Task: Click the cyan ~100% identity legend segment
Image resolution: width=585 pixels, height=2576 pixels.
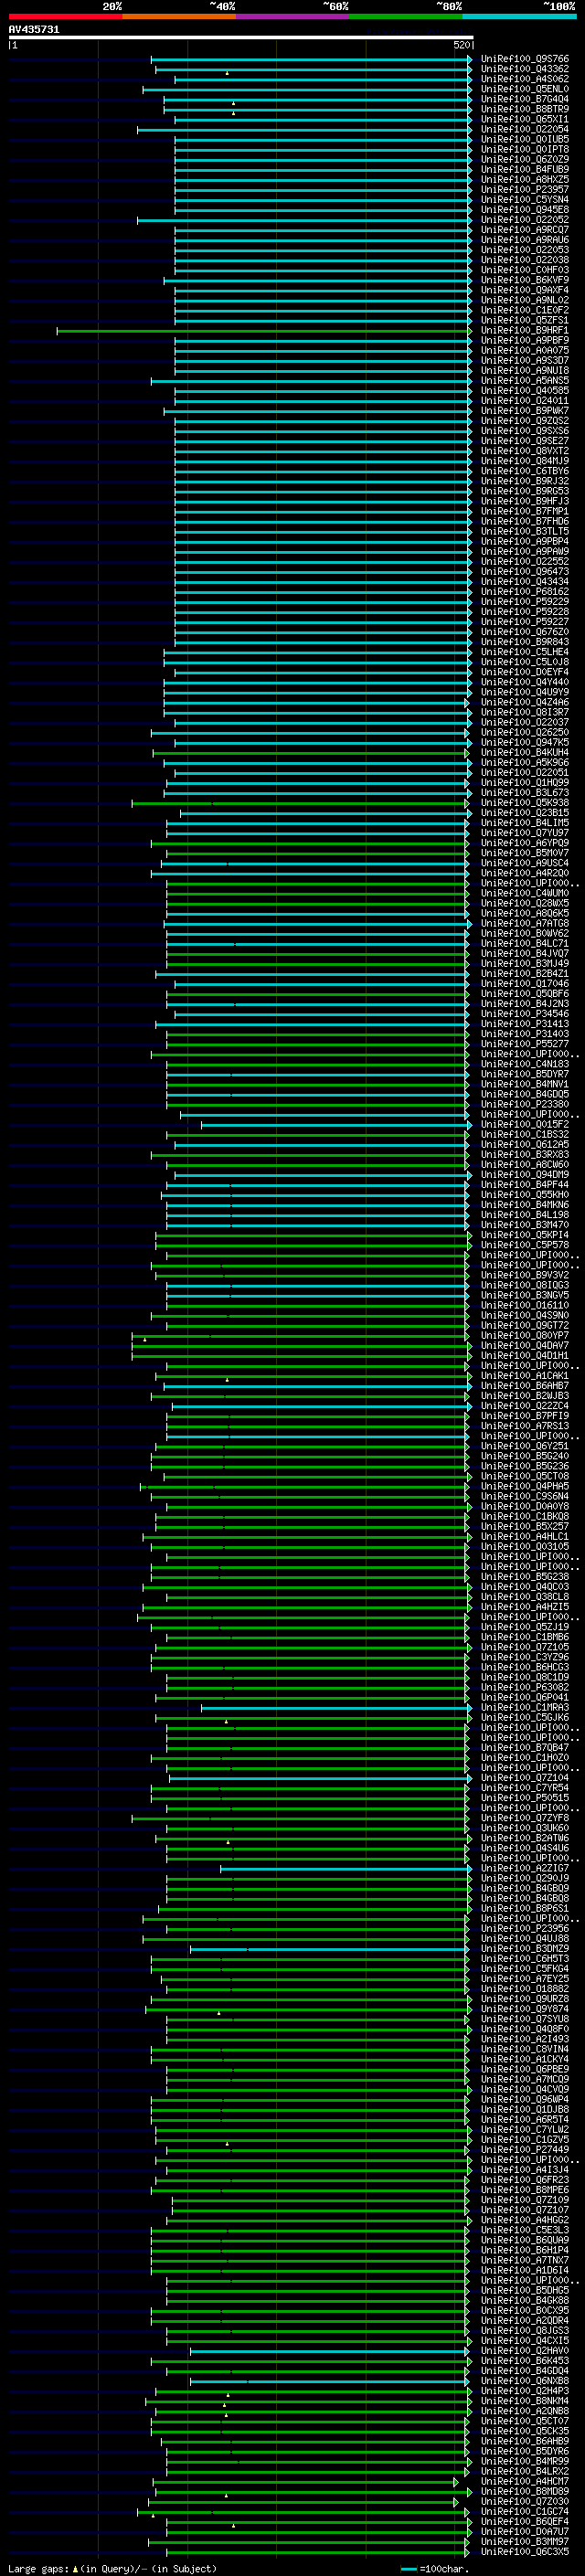Action: click(519, 16)
